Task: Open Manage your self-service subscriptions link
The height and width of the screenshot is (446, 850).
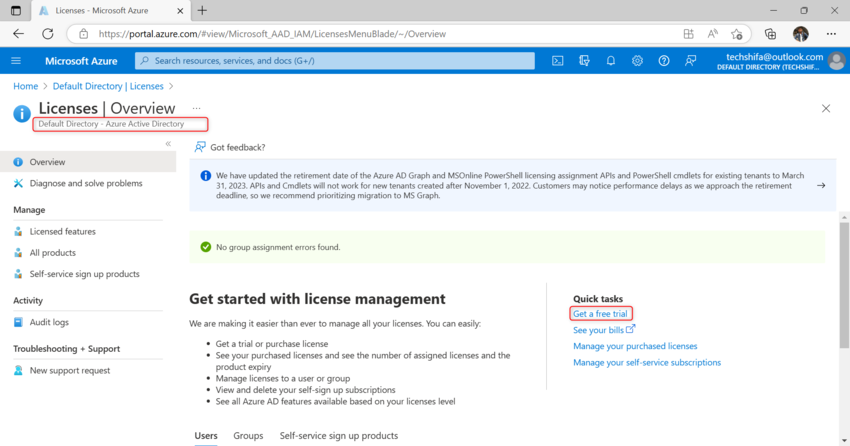Action: point(647,362)
